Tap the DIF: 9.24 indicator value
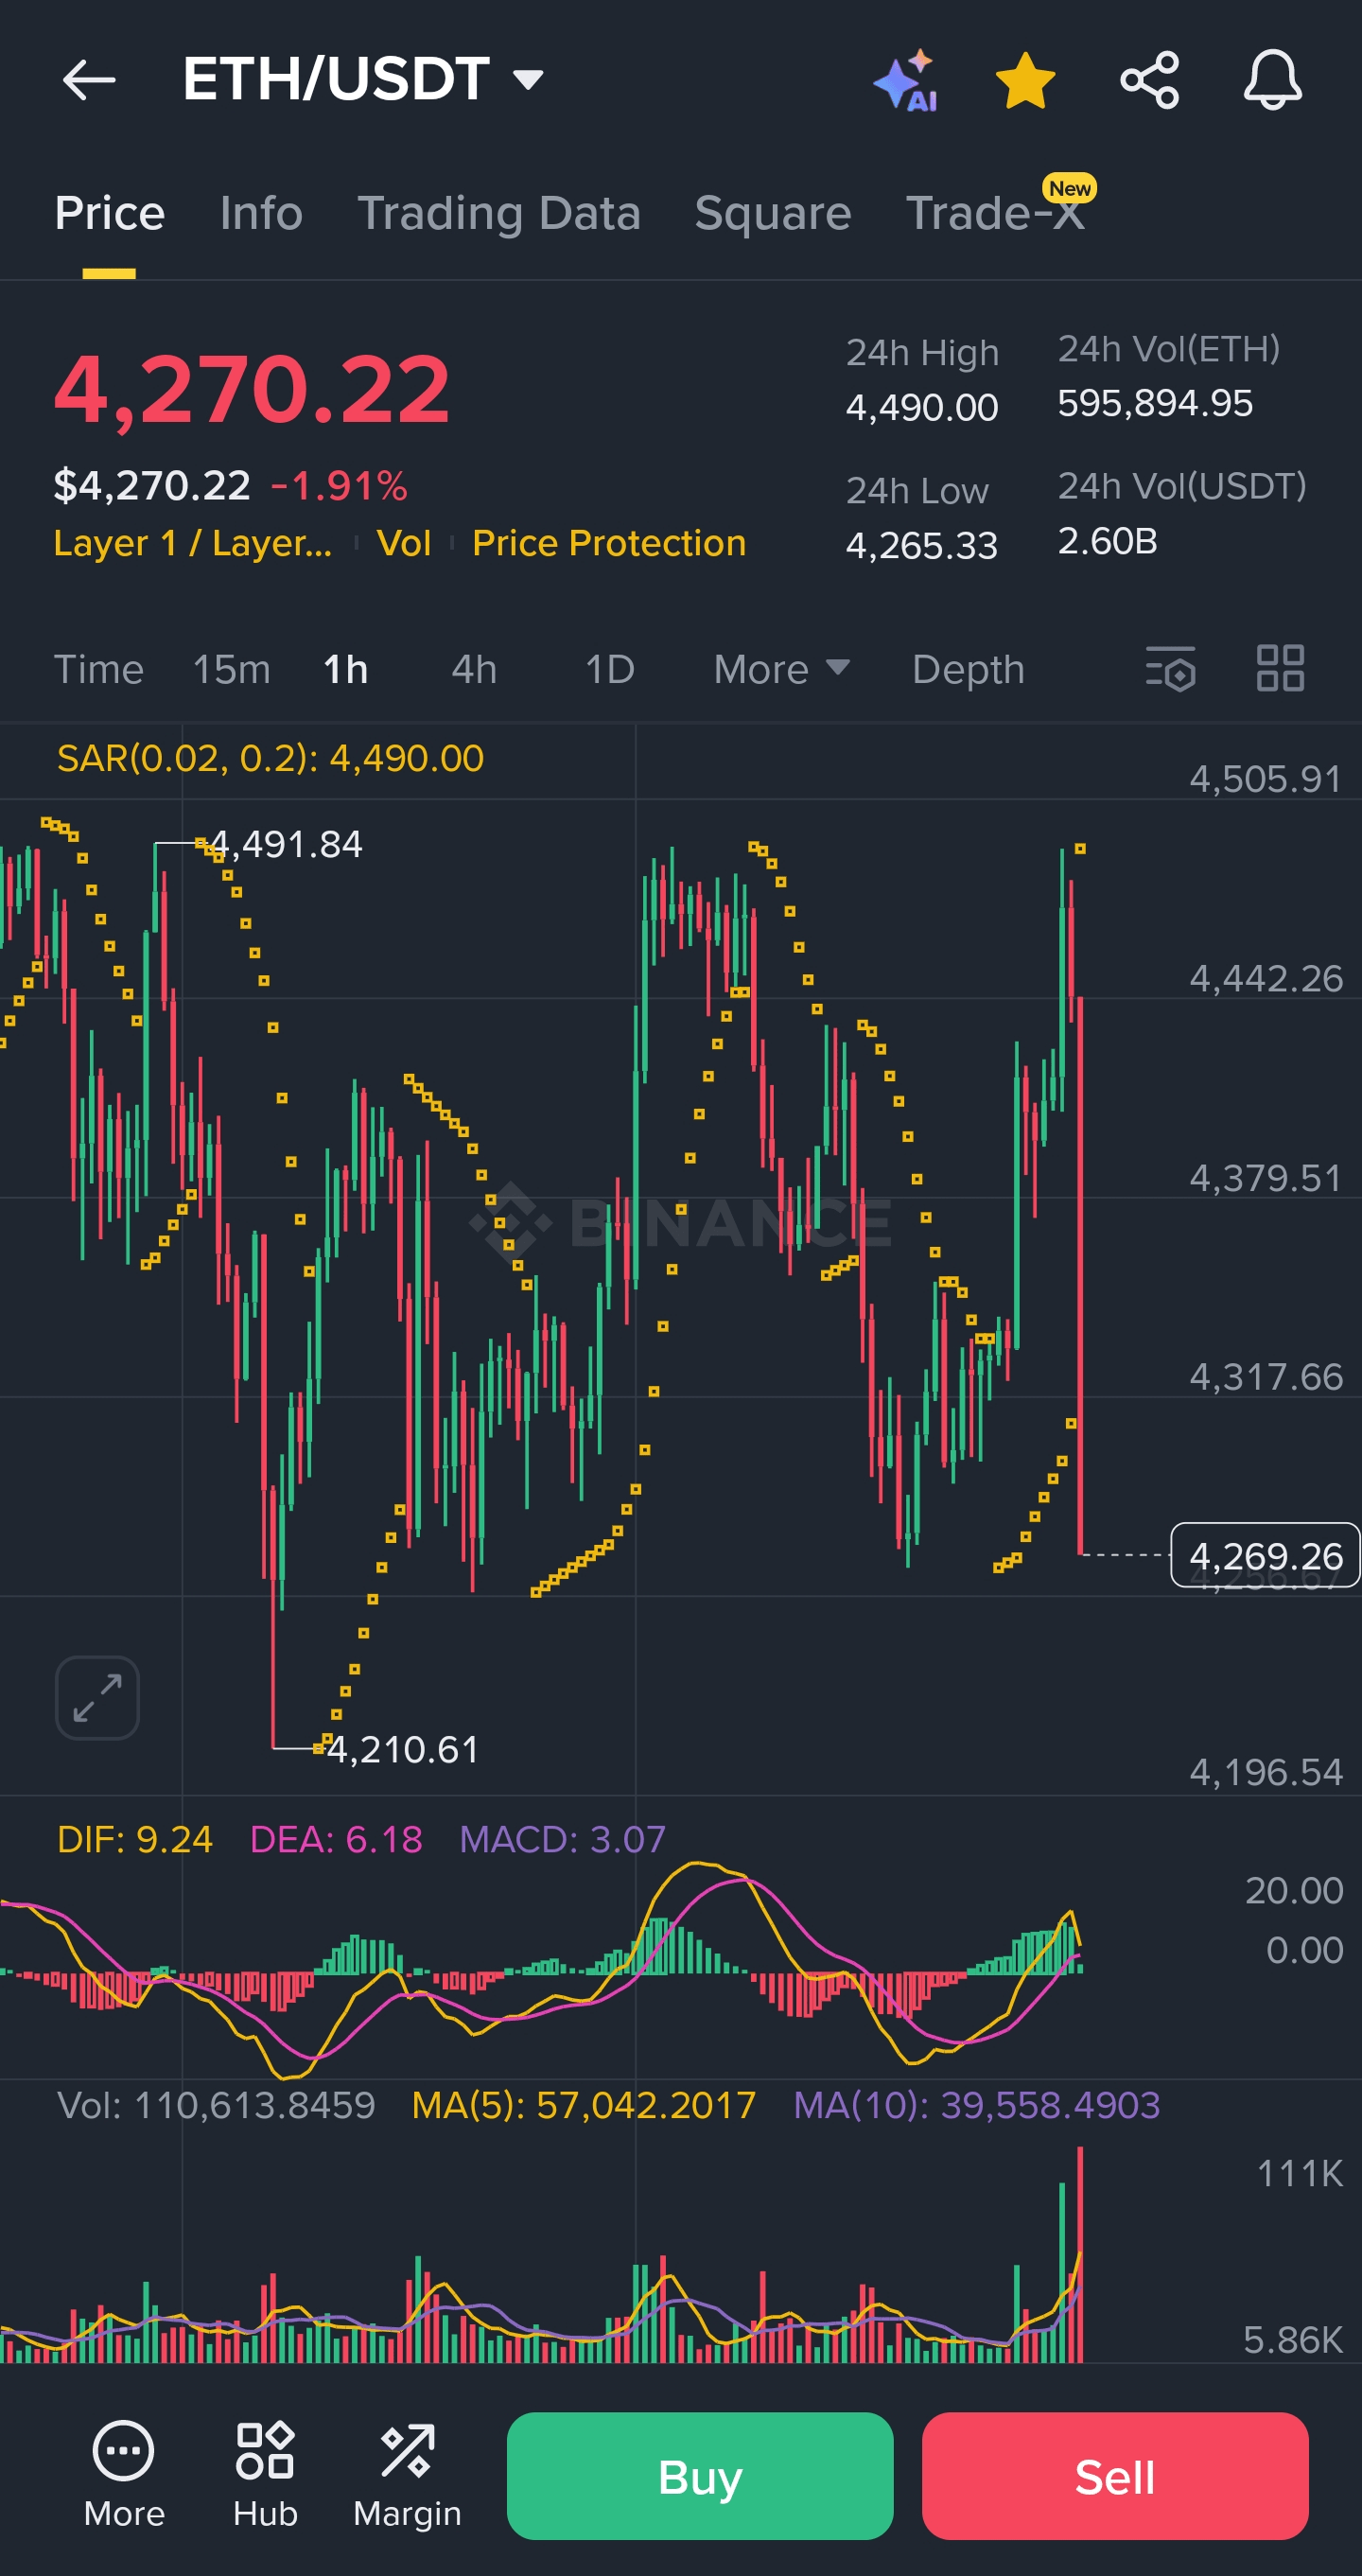Screen dimensions: 1362x2576 point(135,1839)
